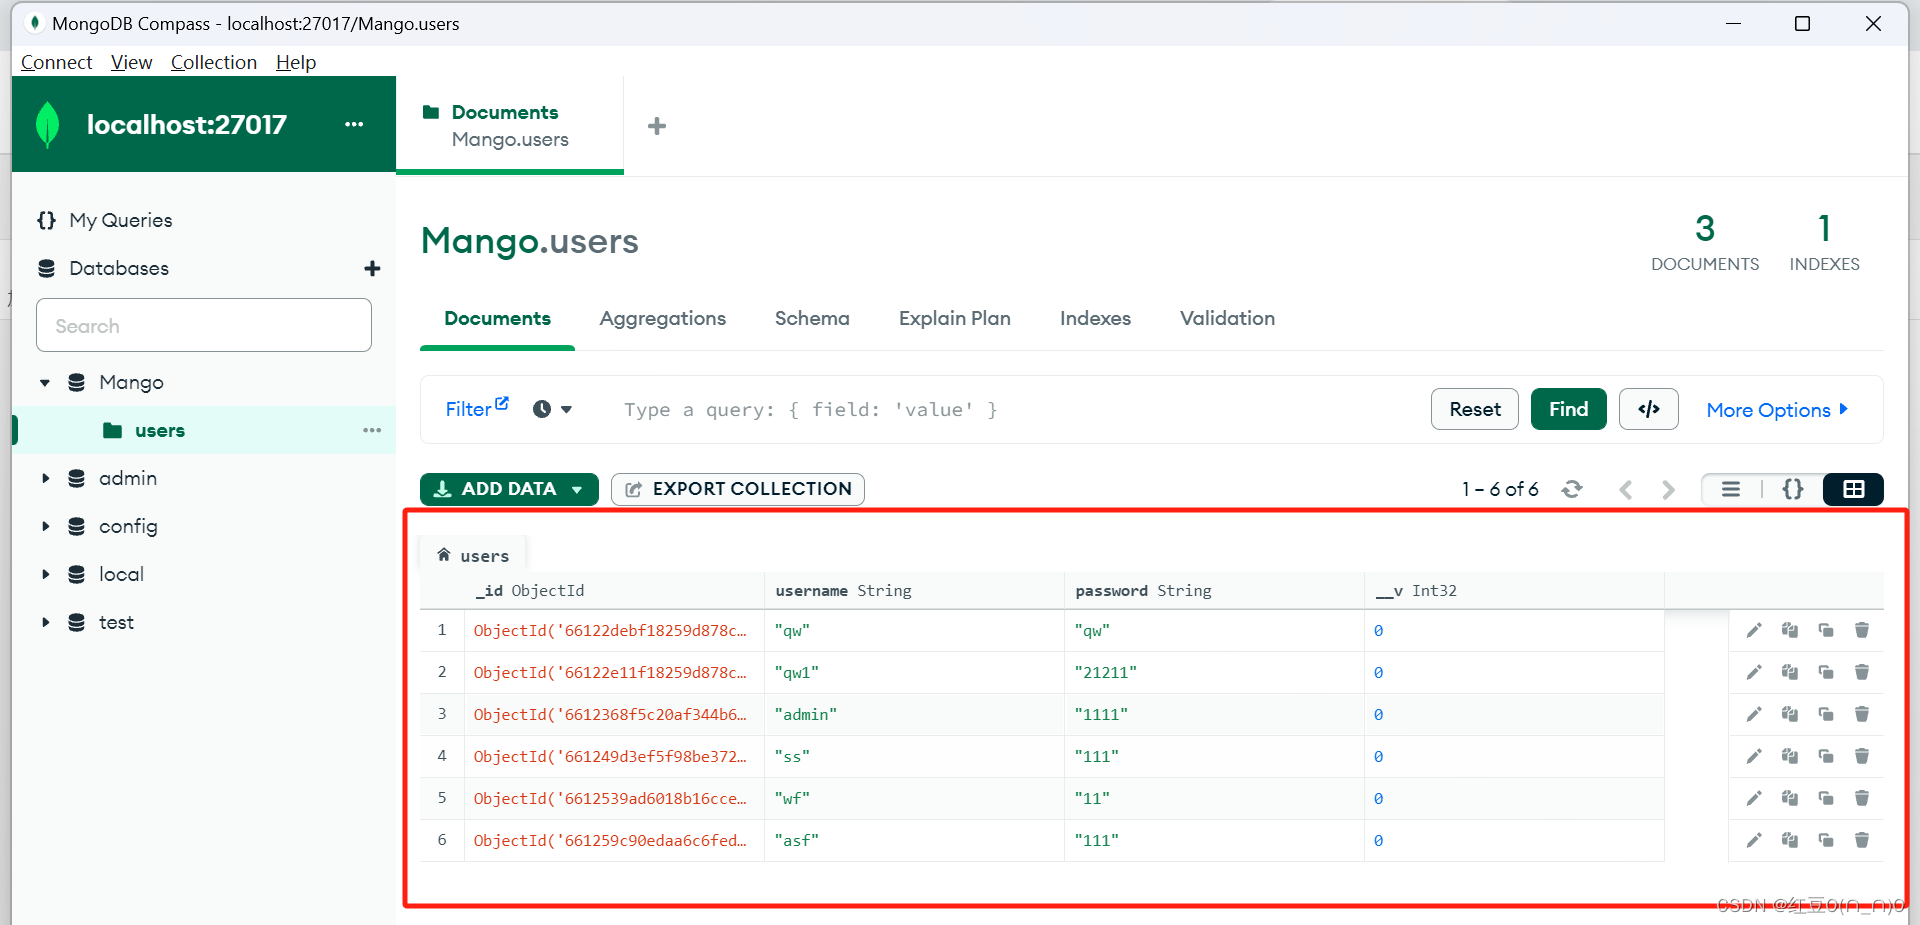Screen dimensions: 1920x925
Task: Copy the "admin" user document
Action: 1790,714
